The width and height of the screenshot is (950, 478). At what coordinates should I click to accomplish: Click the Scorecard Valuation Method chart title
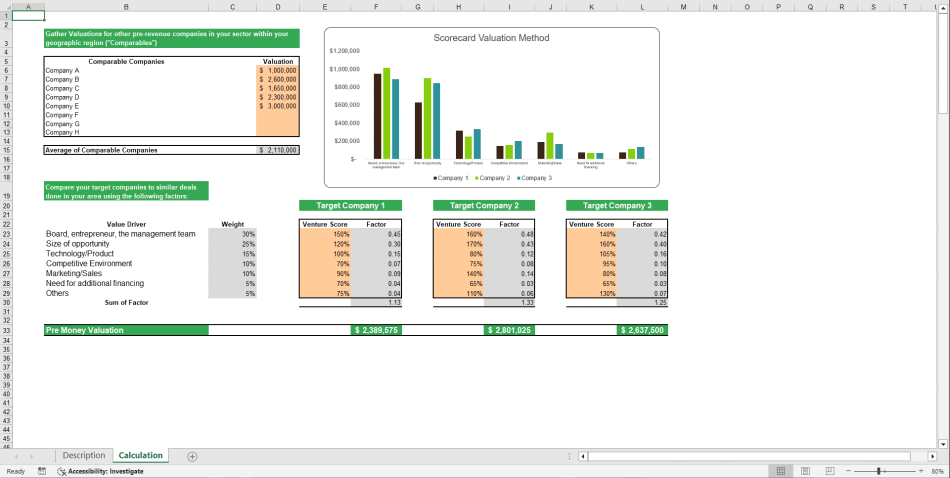coord(491,38)
